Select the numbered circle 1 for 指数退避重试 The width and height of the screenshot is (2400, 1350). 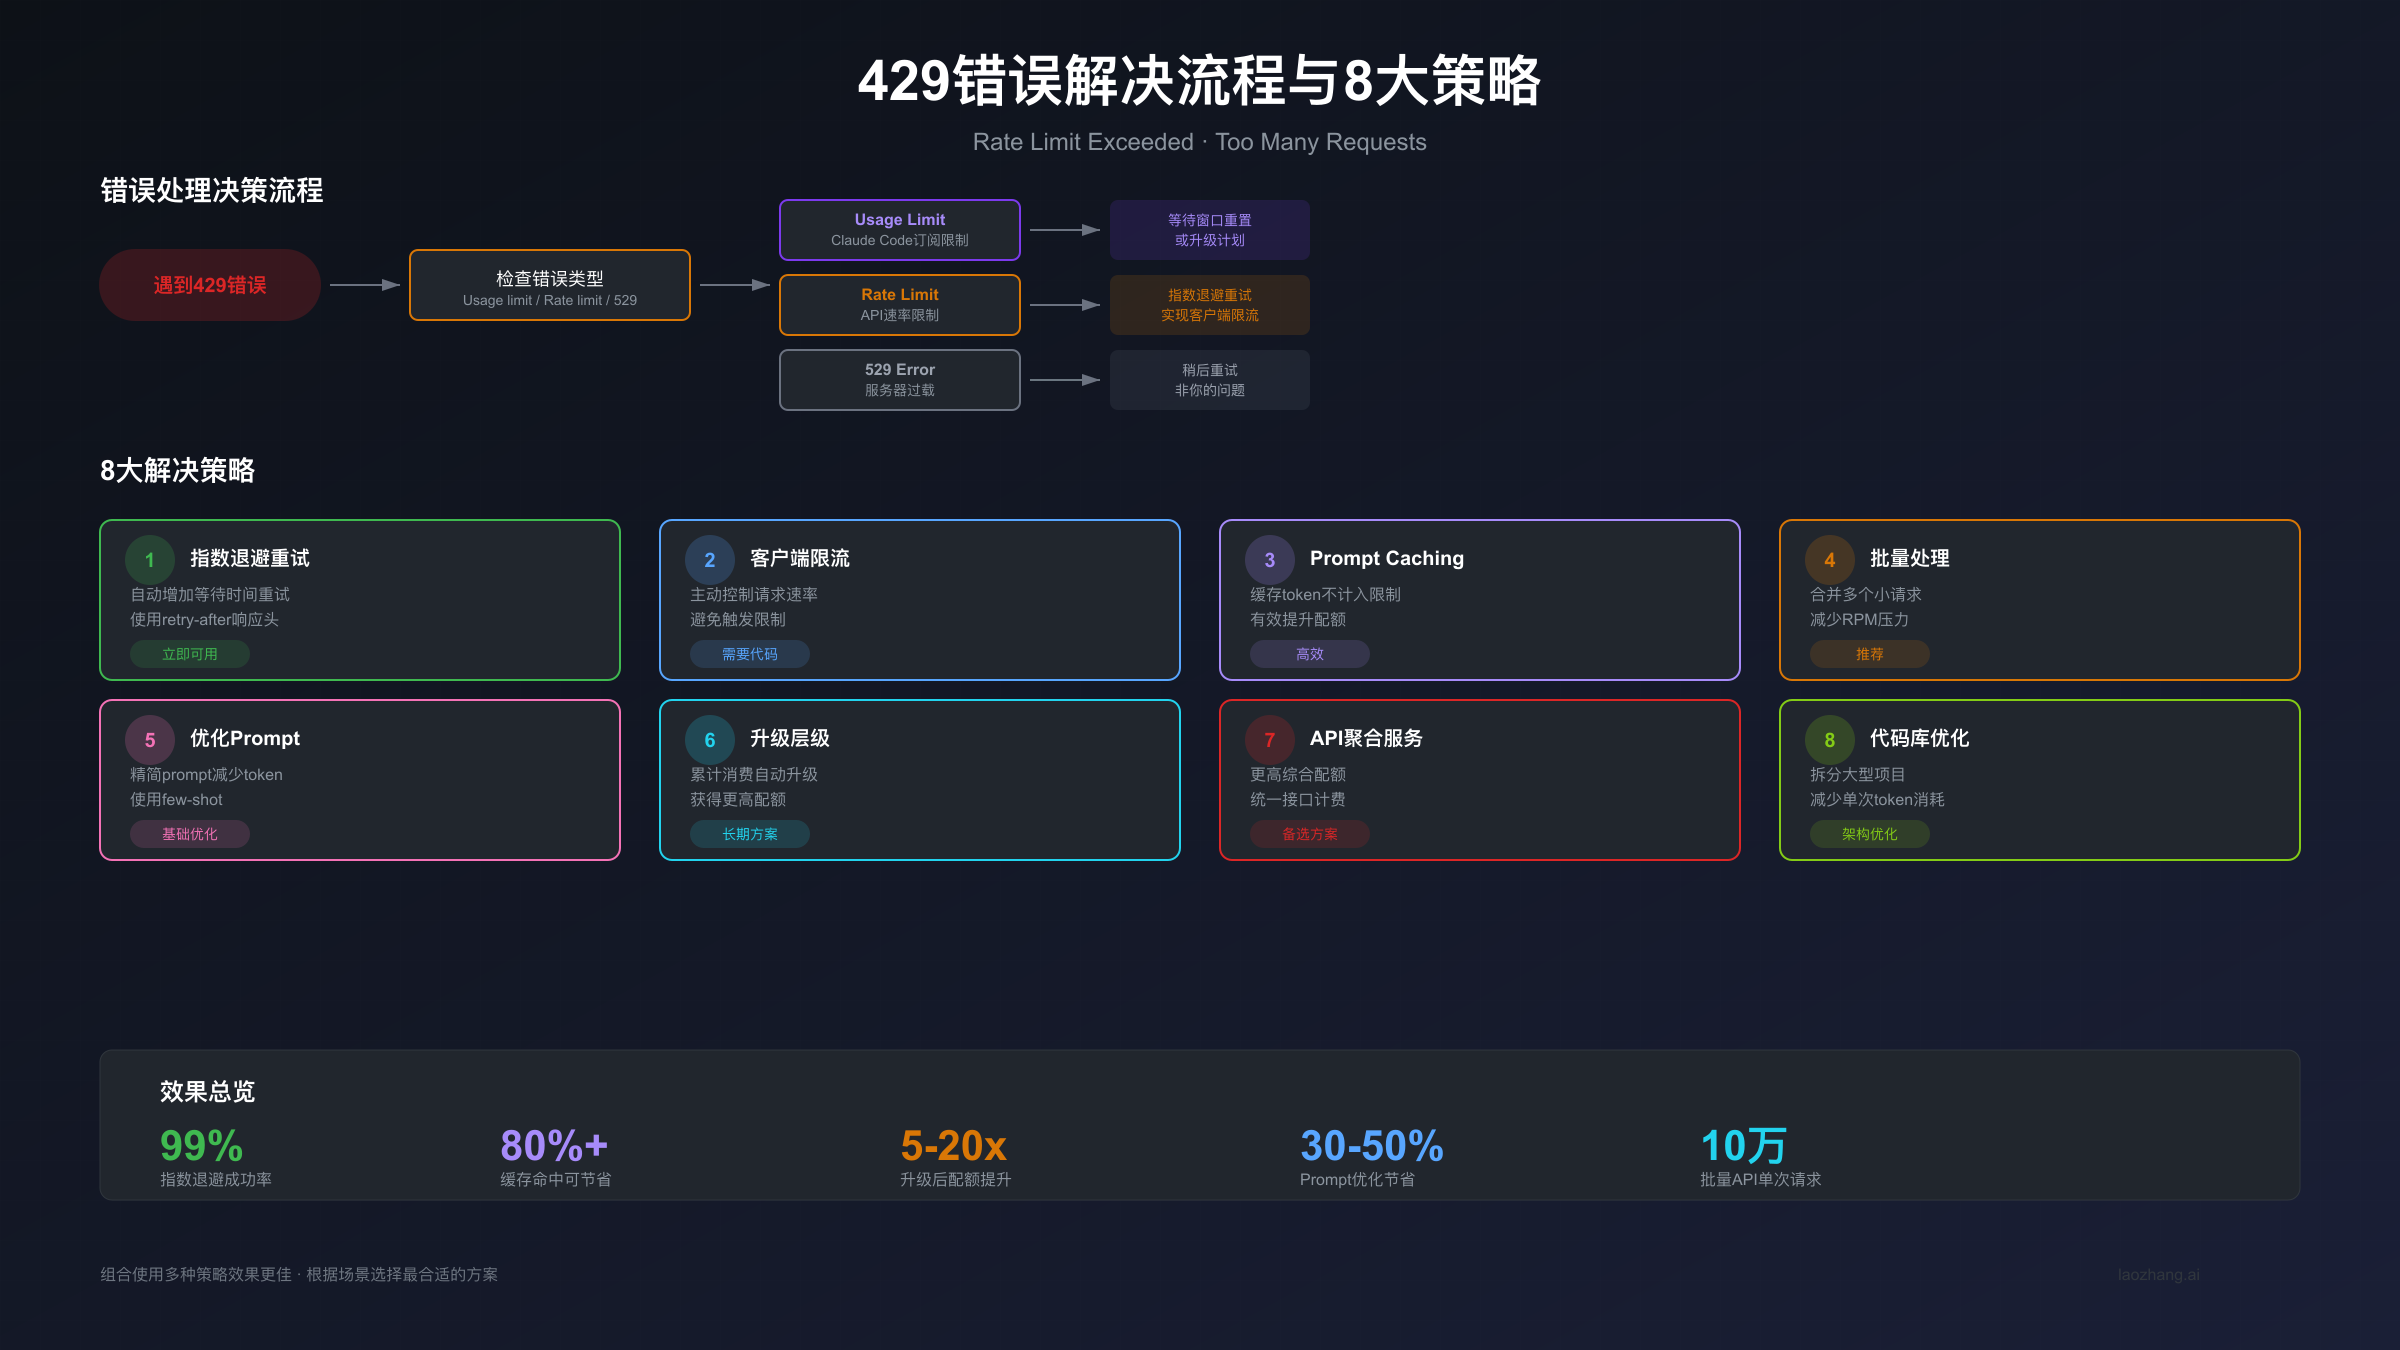pos(150,559)
